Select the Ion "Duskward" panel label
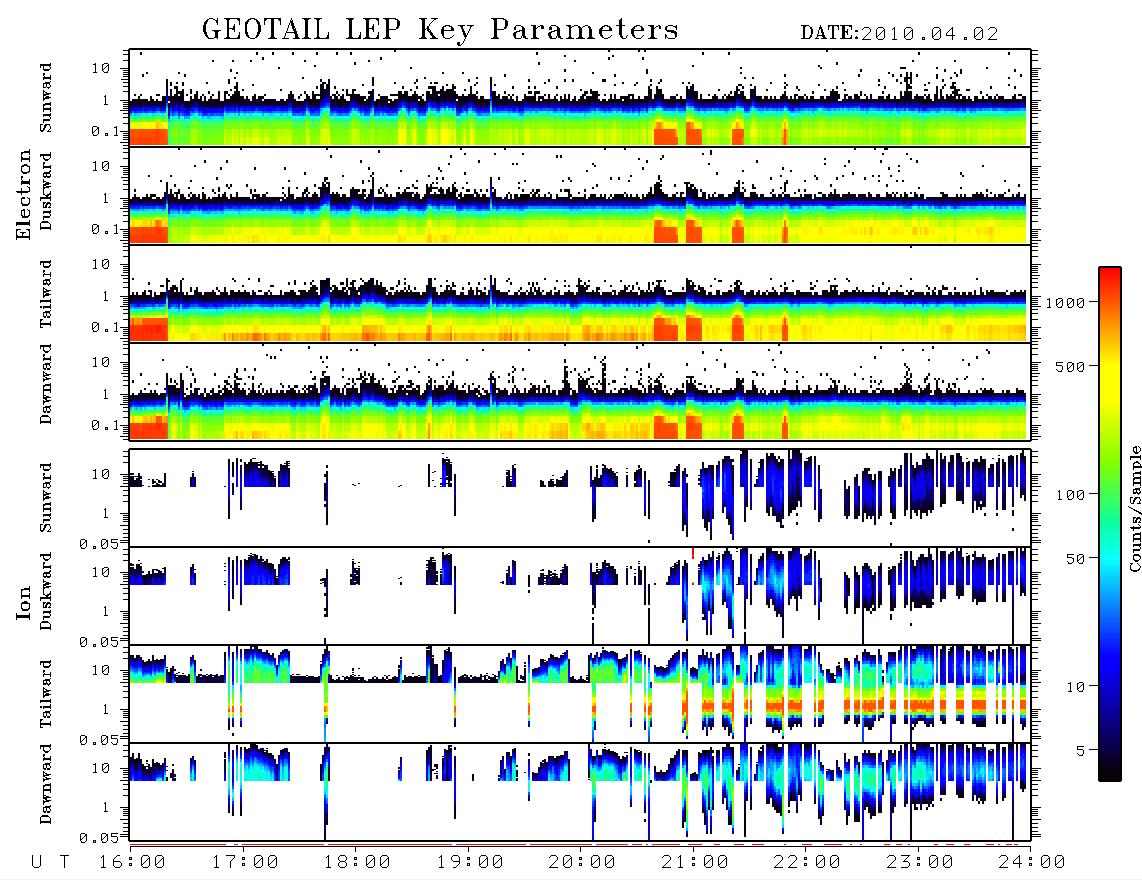The height and width of the screenshot is (880, 1142). coord(46,592)
